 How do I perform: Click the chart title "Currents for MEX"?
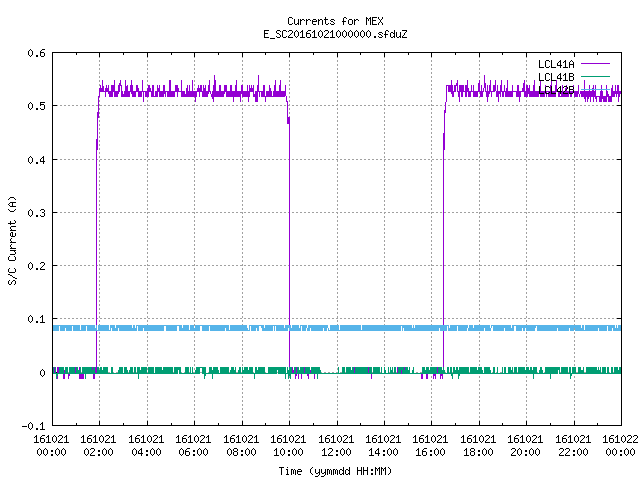[335, 21]
